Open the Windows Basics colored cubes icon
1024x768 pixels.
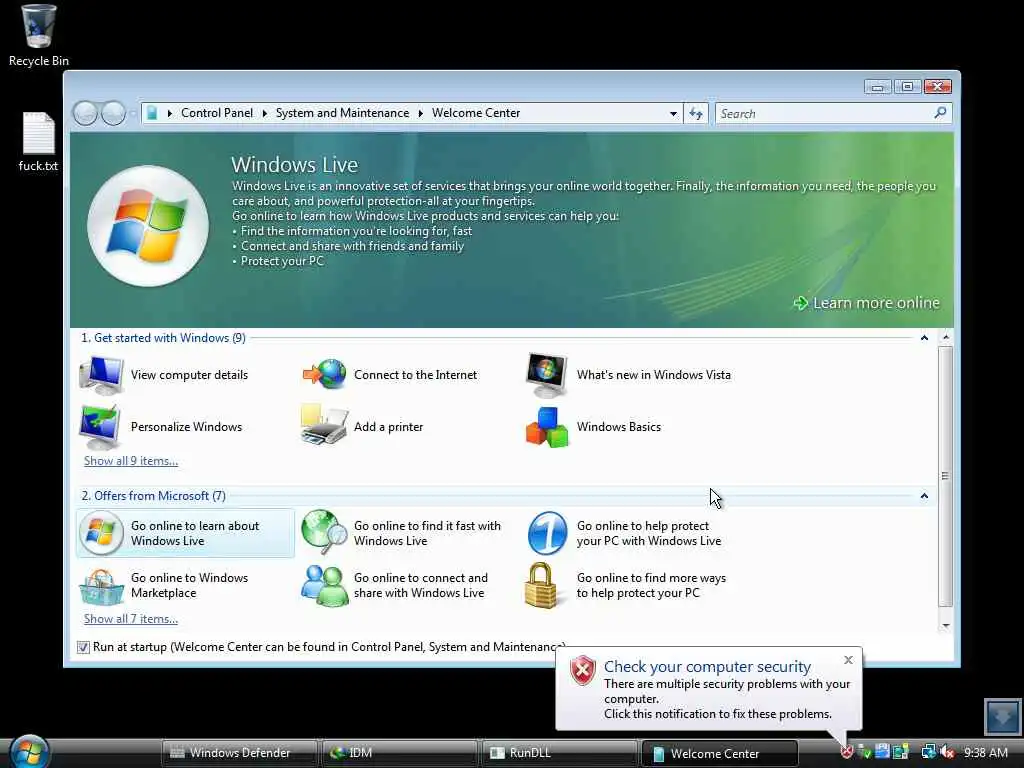(x=547, y=427)
